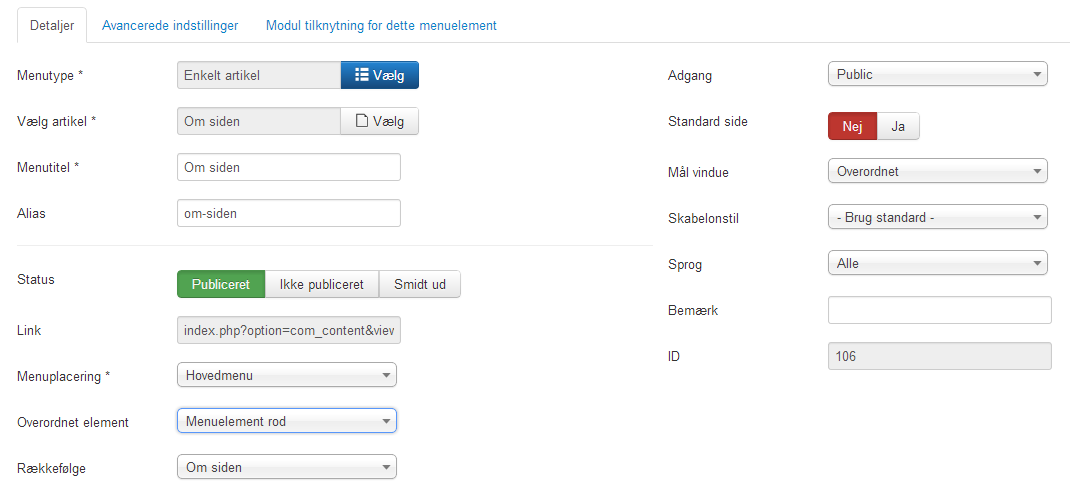This screenshot has height=495, width=1070.
Task: Open the Overordnet element dropdown
Action: click(x=287, y=421)
